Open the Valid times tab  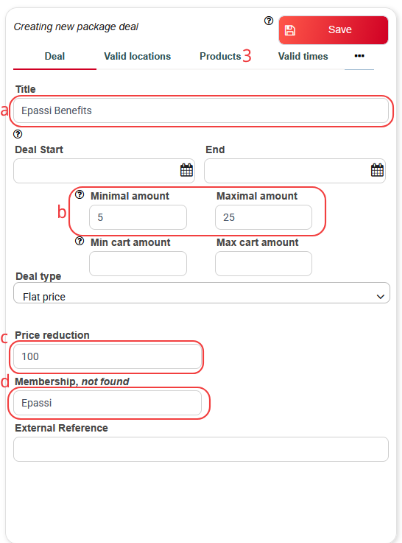coord(303,56)
